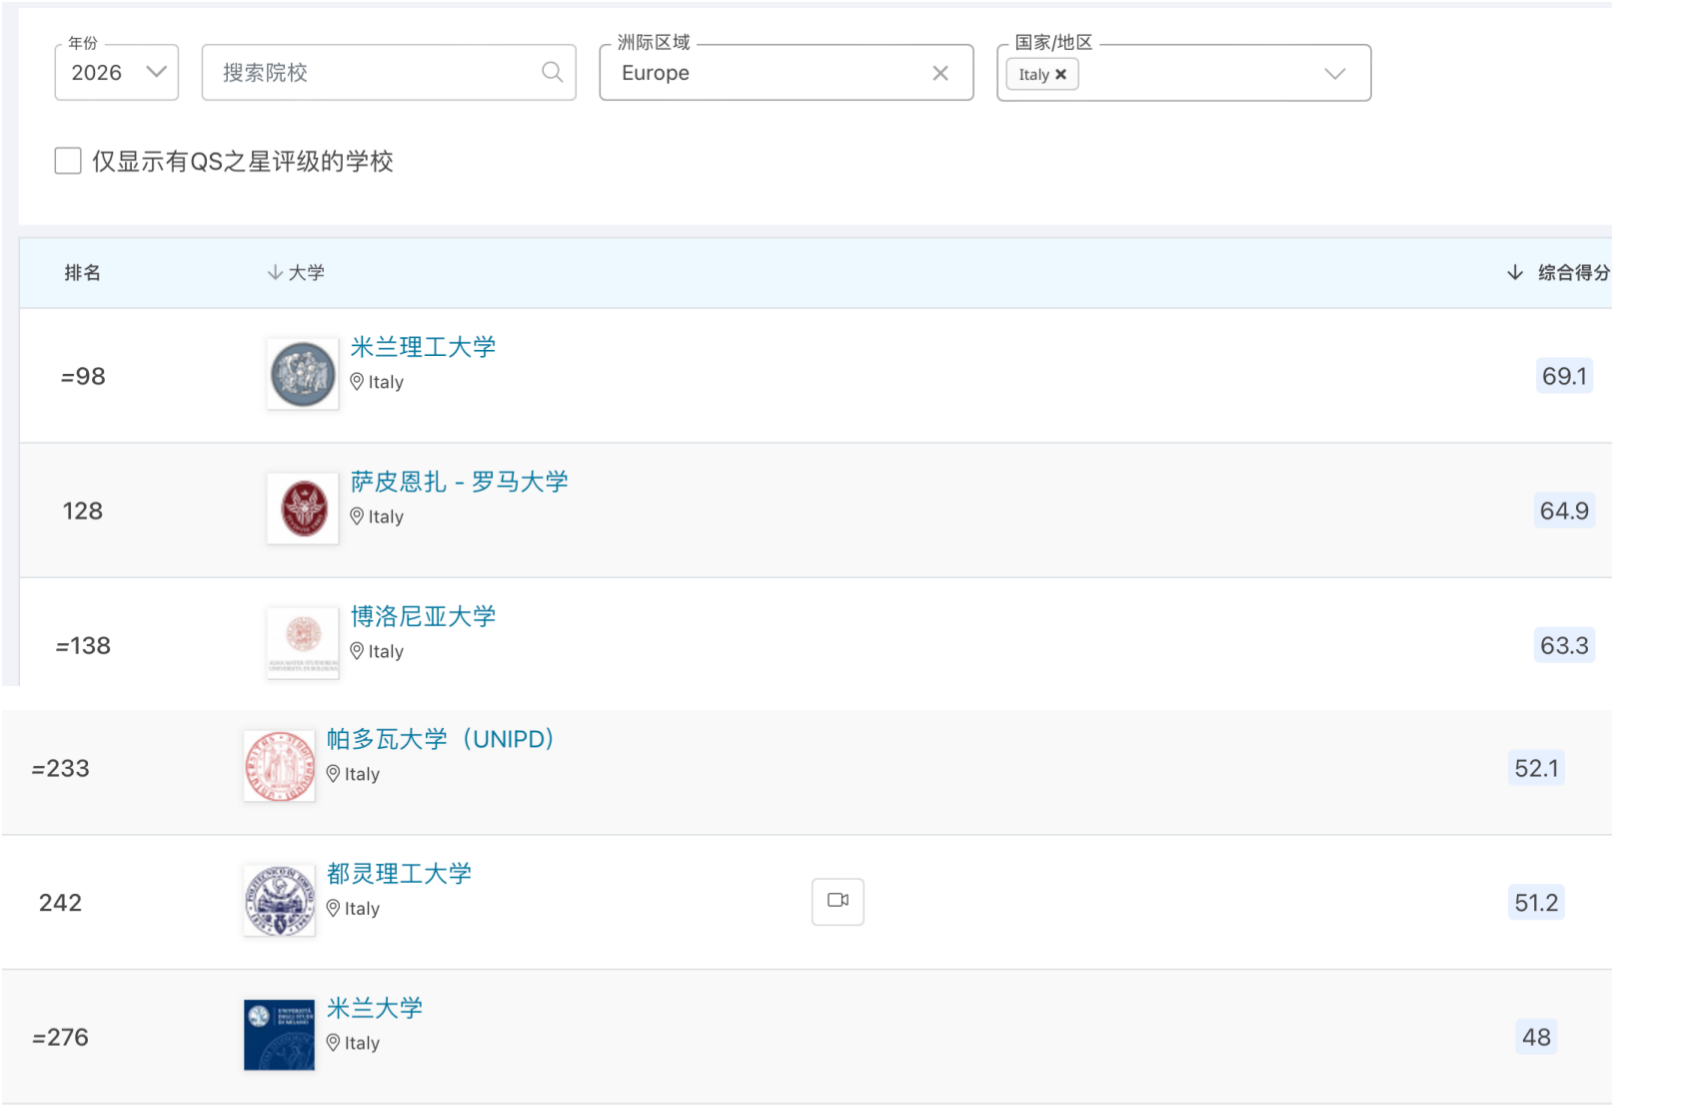Open the 洲际区域 Europe region field
The width and height of the screenshot is (1682, 1120).
coord(786,72)
